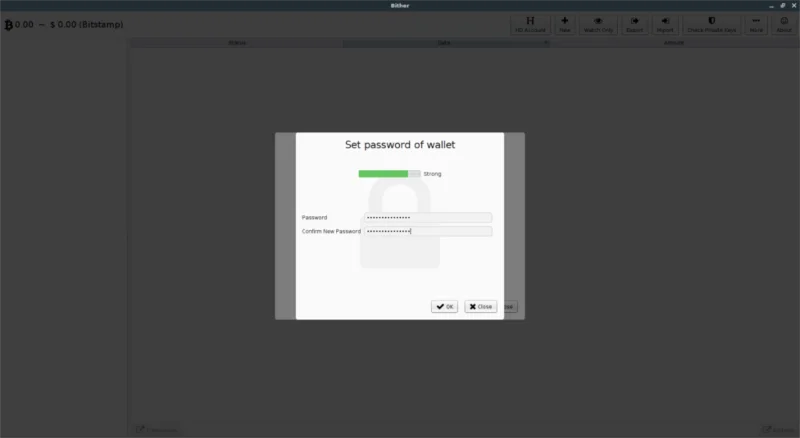
Task: Open Check Private Keys shield button
Action: (712, 25)
